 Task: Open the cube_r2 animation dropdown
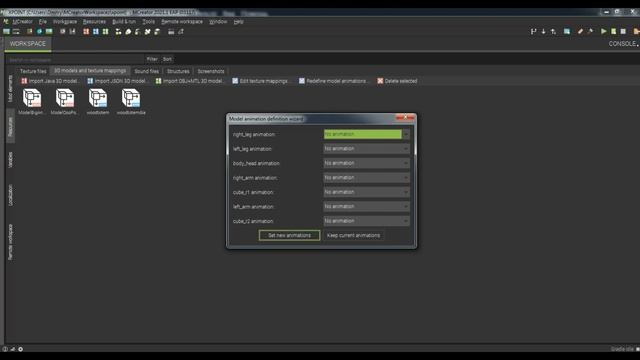[x=367, y=221]
